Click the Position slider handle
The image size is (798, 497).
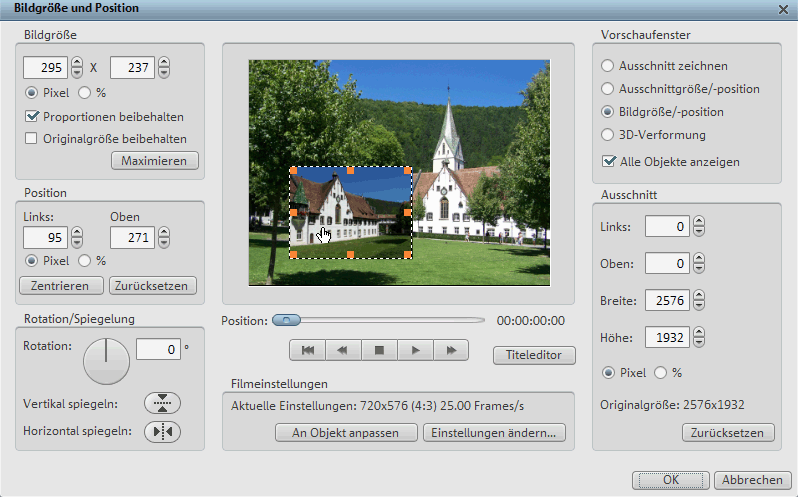[286, 320]
